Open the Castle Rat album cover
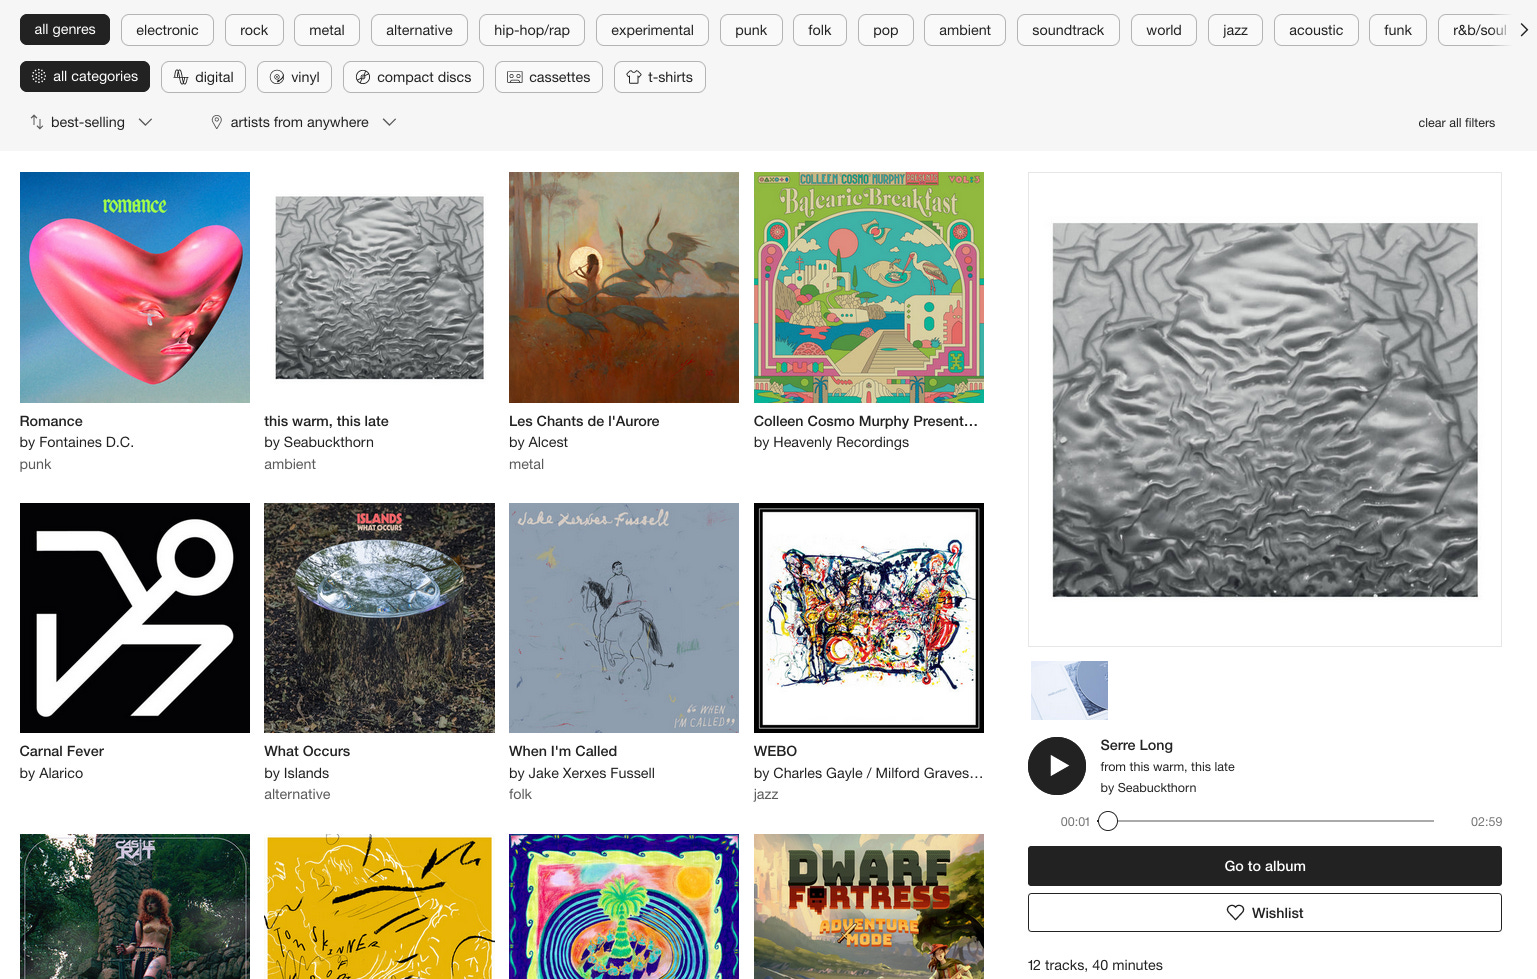Viewport: 1537px width, 979px height. [x=135, y=906]
